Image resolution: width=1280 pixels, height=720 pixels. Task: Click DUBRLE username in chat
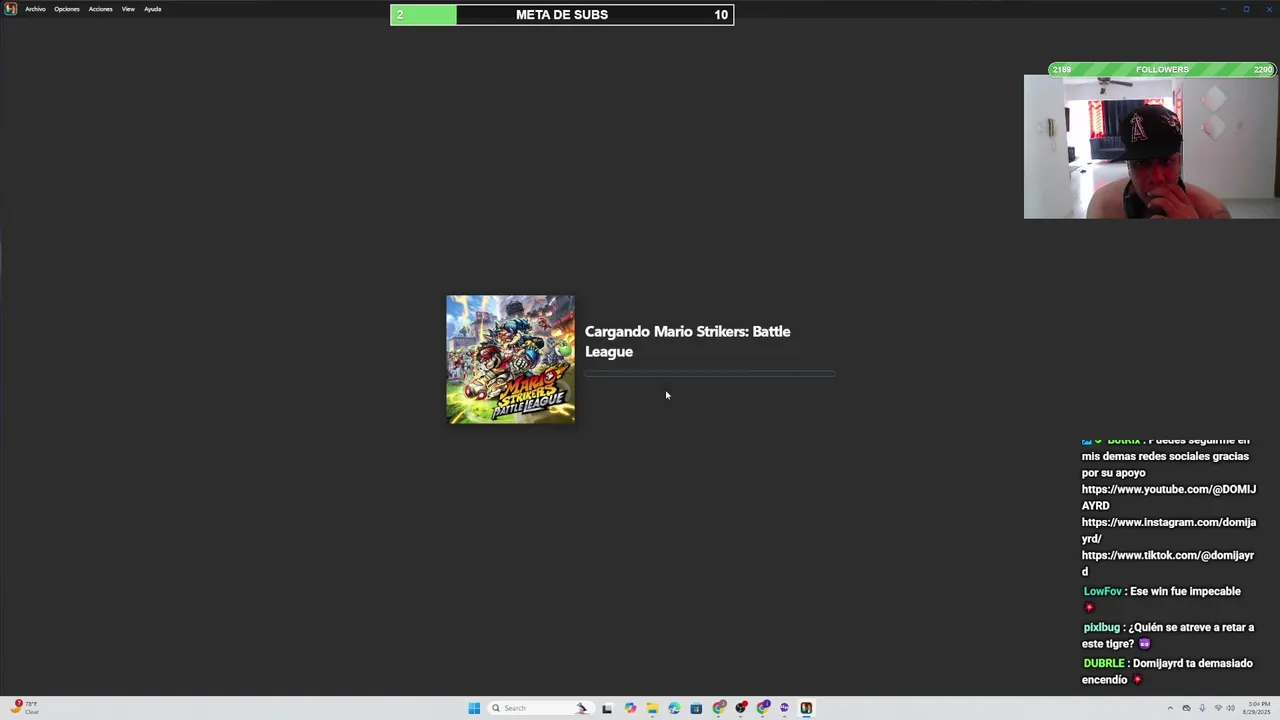tap(1104, 663)
